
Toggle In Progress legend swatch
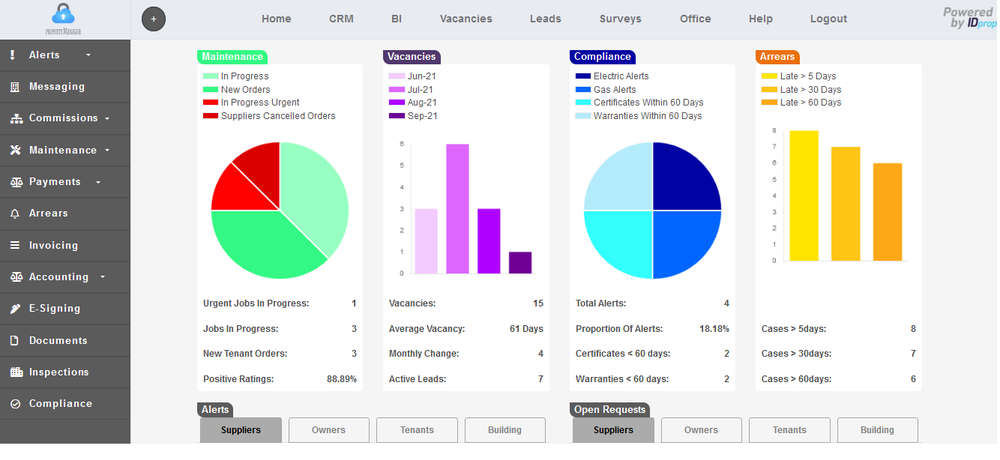[x=210, y=76]
